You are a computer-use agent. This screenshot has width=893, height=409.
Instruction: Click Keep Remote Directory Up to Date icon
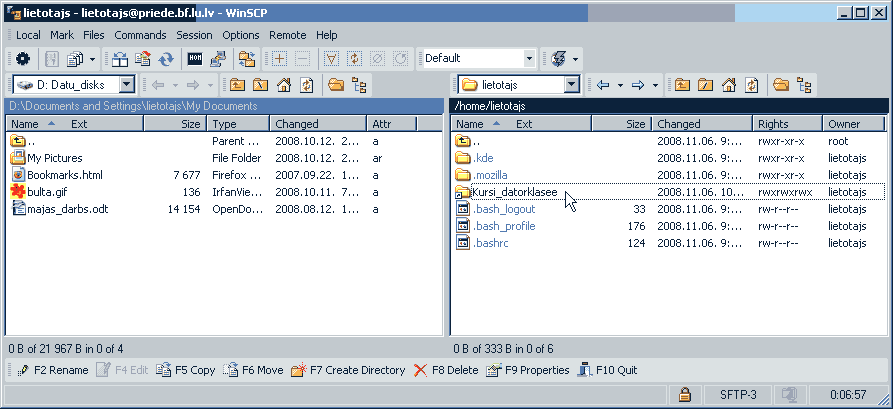coord(143,59)
